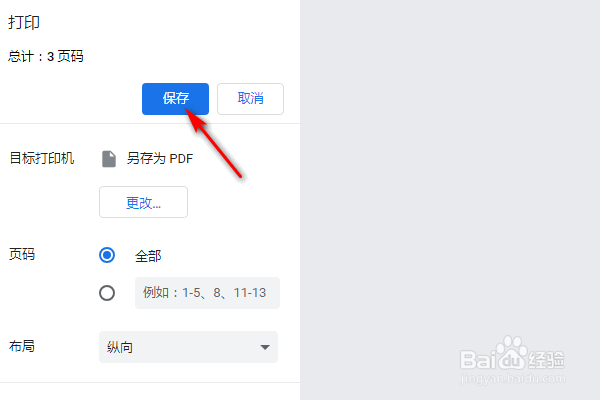This screenshot has width=600, height=400.
Task: Click the 页码 section label
Action: [22, 254]
